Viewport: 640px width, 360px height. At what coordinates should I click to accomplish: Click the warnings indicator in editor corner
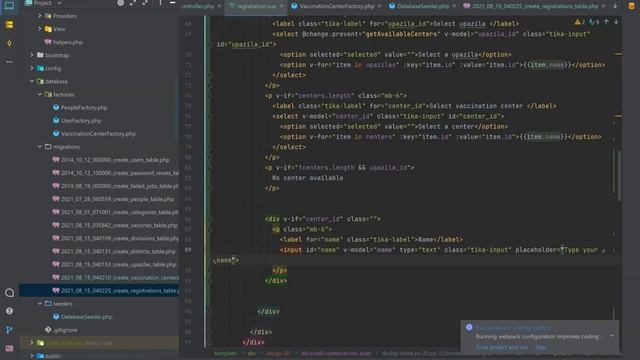point(580,22)
